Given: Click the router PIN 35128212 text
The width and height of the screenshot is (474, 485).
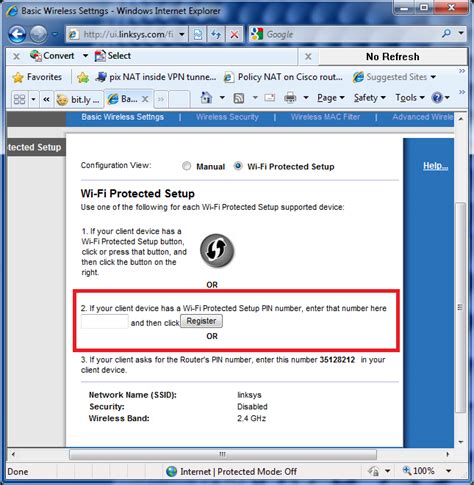Looking at the screenshot, I should coord(337,360).
